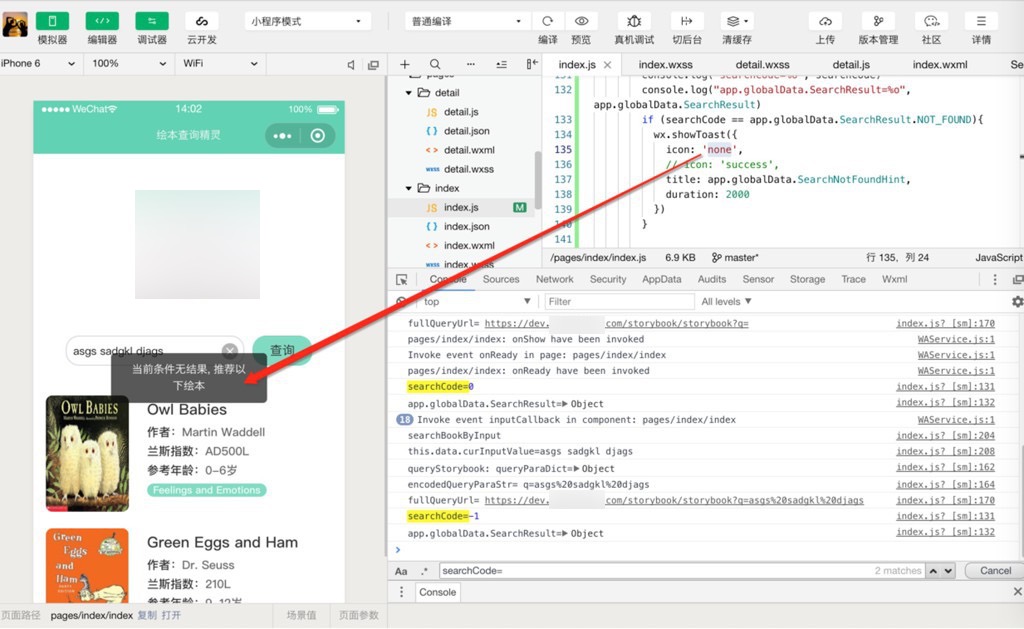
Task: Switch to the Network tab
Action: (x=554, y=280)
